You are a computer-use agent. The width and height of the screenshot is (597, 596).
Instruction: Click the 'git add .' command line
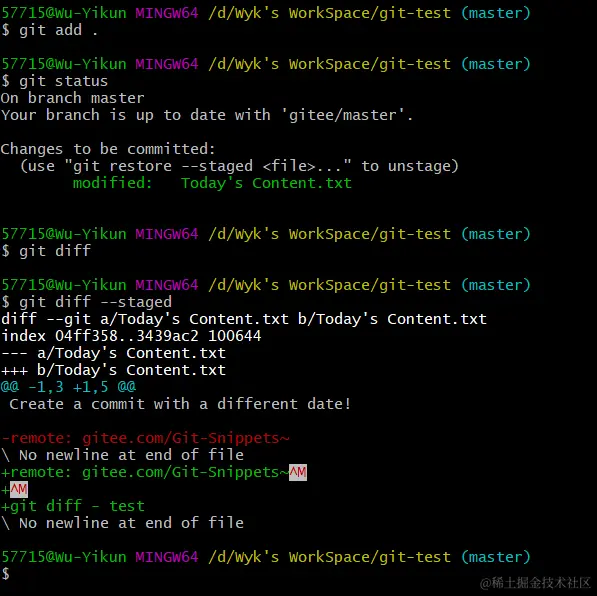coord(49,30)
